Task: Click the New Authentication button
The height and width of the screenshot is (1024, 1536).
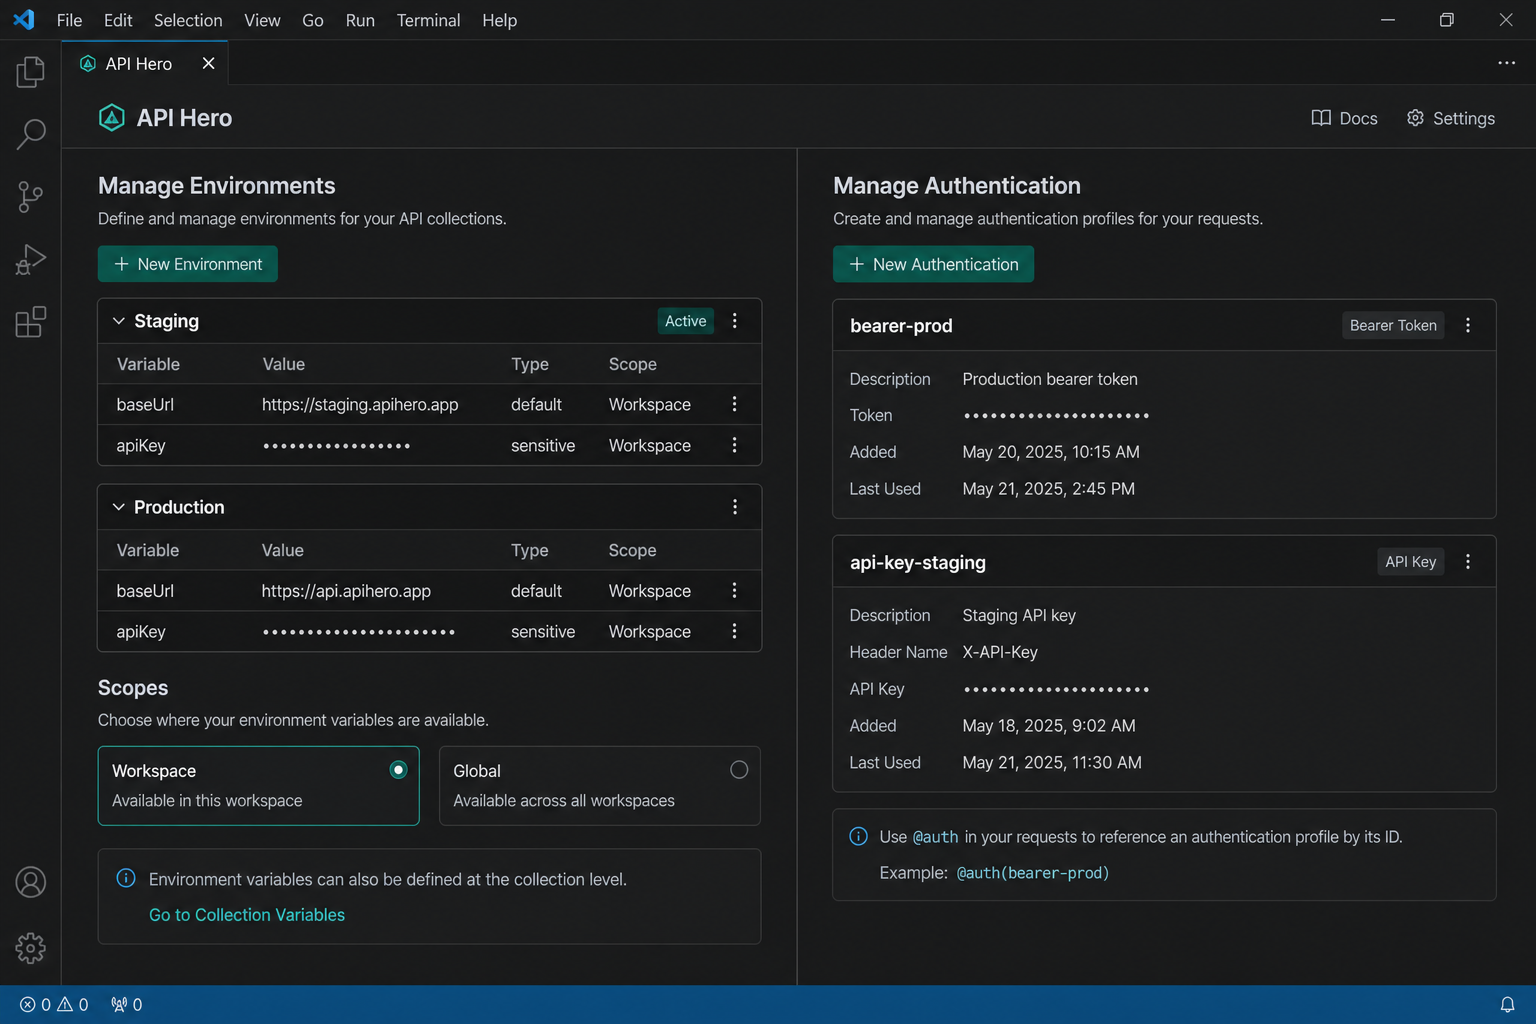Action: (933, 264)
